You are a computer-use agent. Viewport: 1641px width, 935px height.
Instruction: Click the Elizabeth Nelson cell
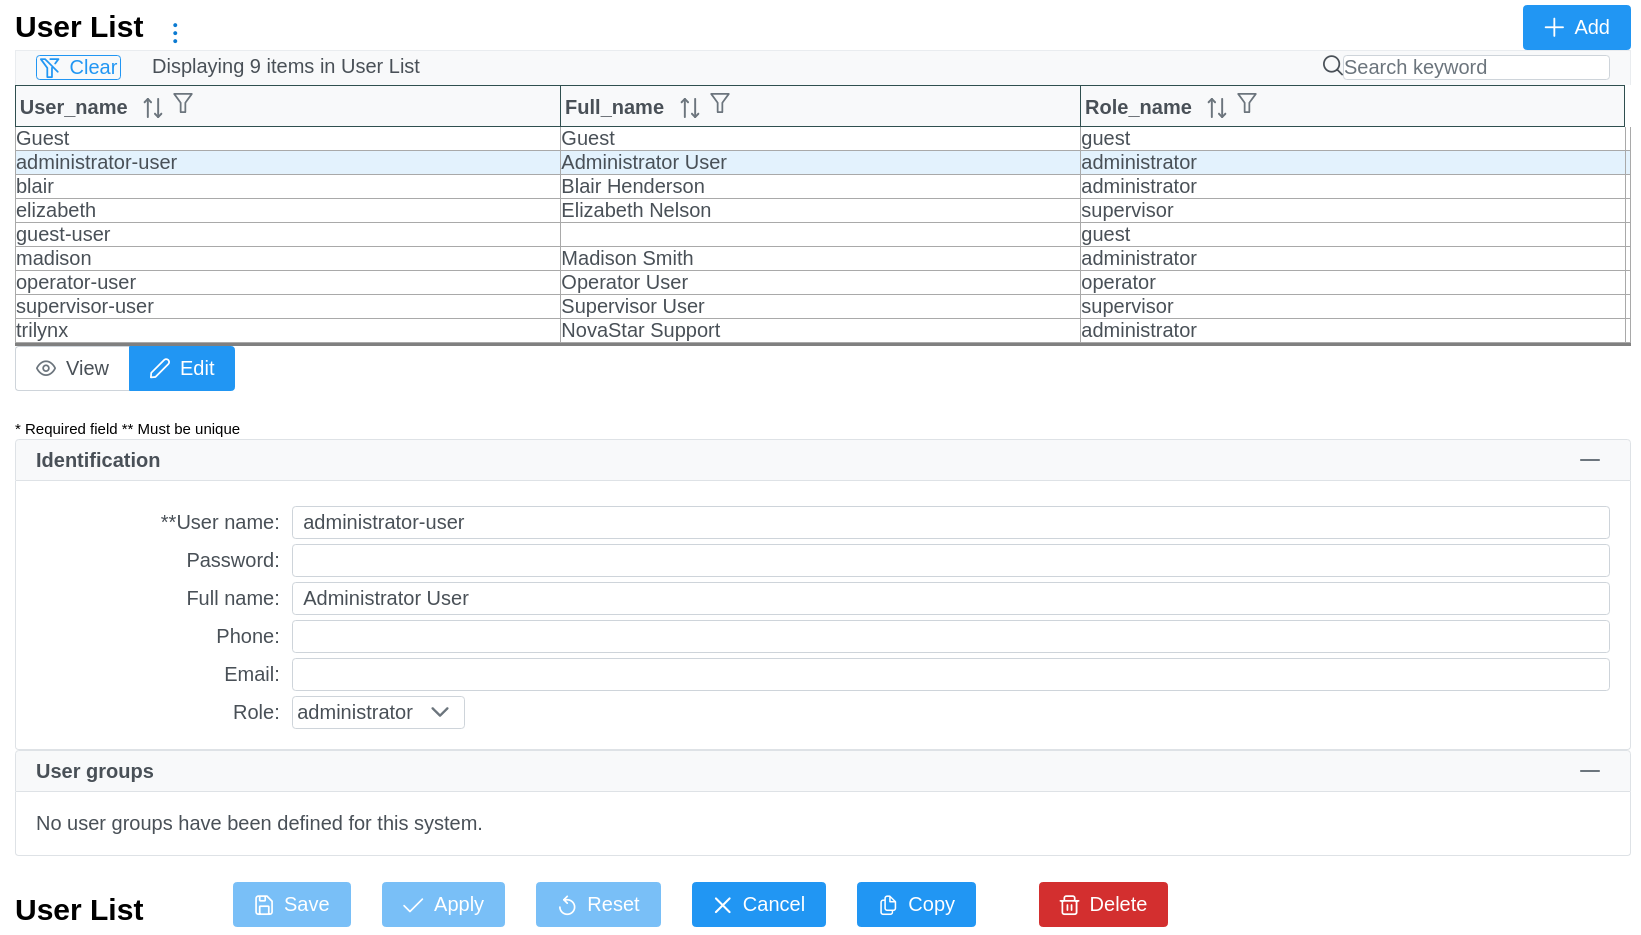click(x=820, y=210)
